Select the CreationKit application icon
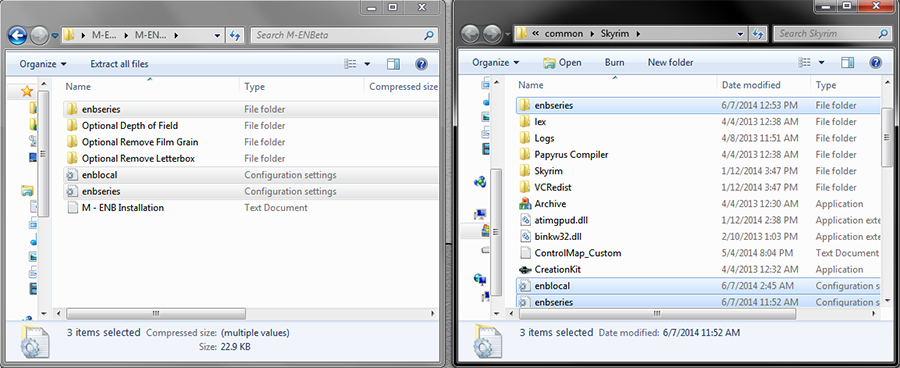 pos(525,269)
